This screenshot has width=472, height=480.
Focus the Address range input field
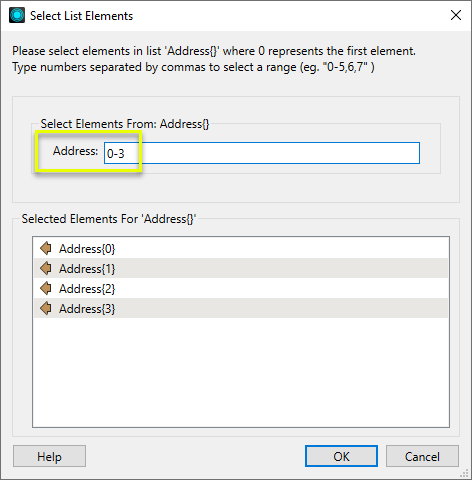tap(262, 153)
